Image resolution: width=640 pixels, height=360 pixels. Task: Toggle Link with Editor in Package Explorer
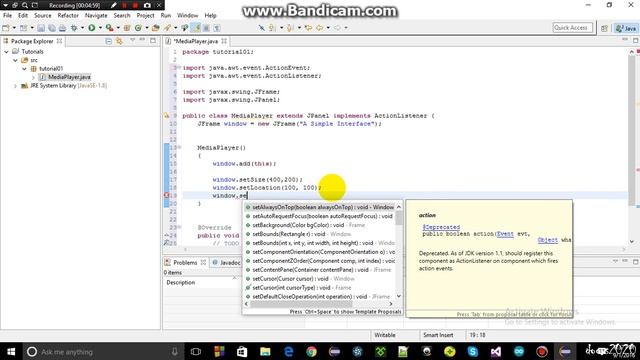click(x=119, y=41)
